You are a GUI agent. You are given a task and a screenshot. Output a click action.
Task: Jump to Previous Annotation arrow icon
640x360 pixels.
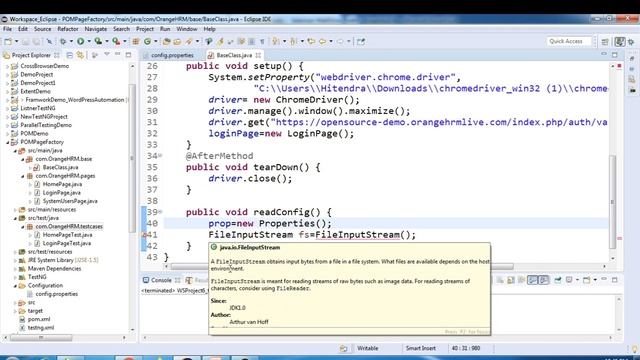(293, 41)
